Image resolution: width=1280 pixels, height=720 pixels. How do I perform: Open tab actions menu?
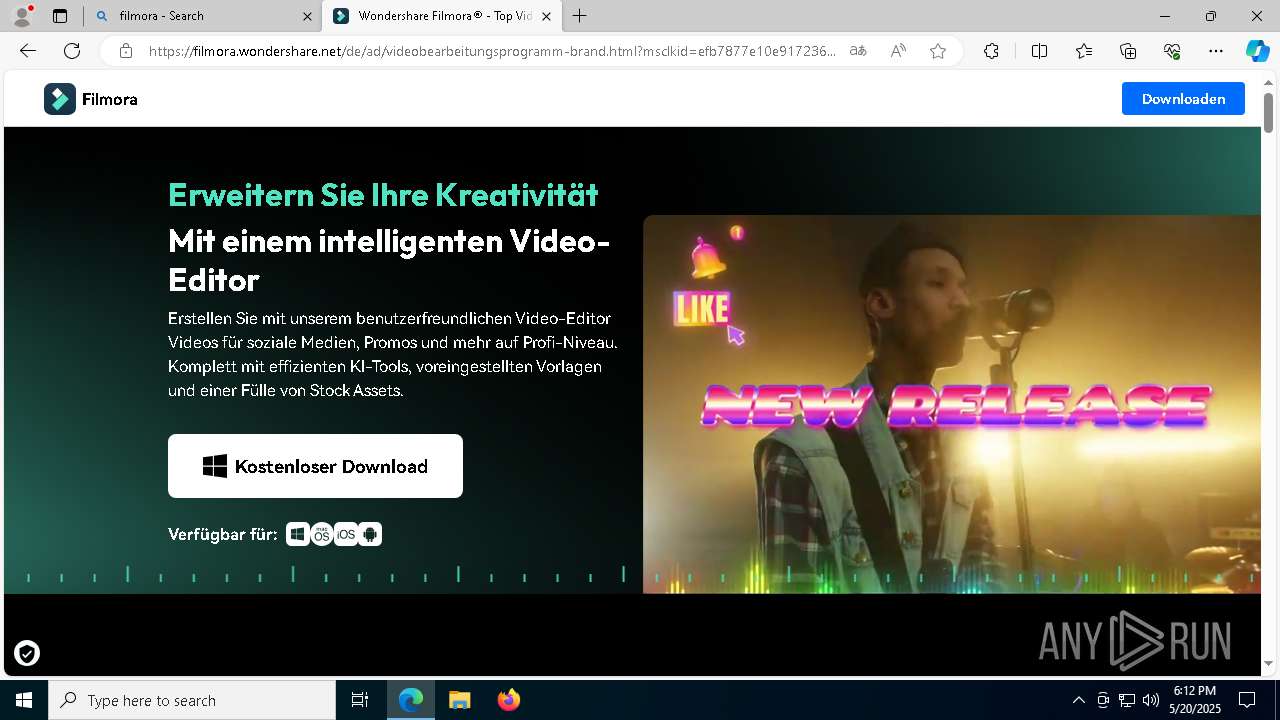click(x=60, y=16)
